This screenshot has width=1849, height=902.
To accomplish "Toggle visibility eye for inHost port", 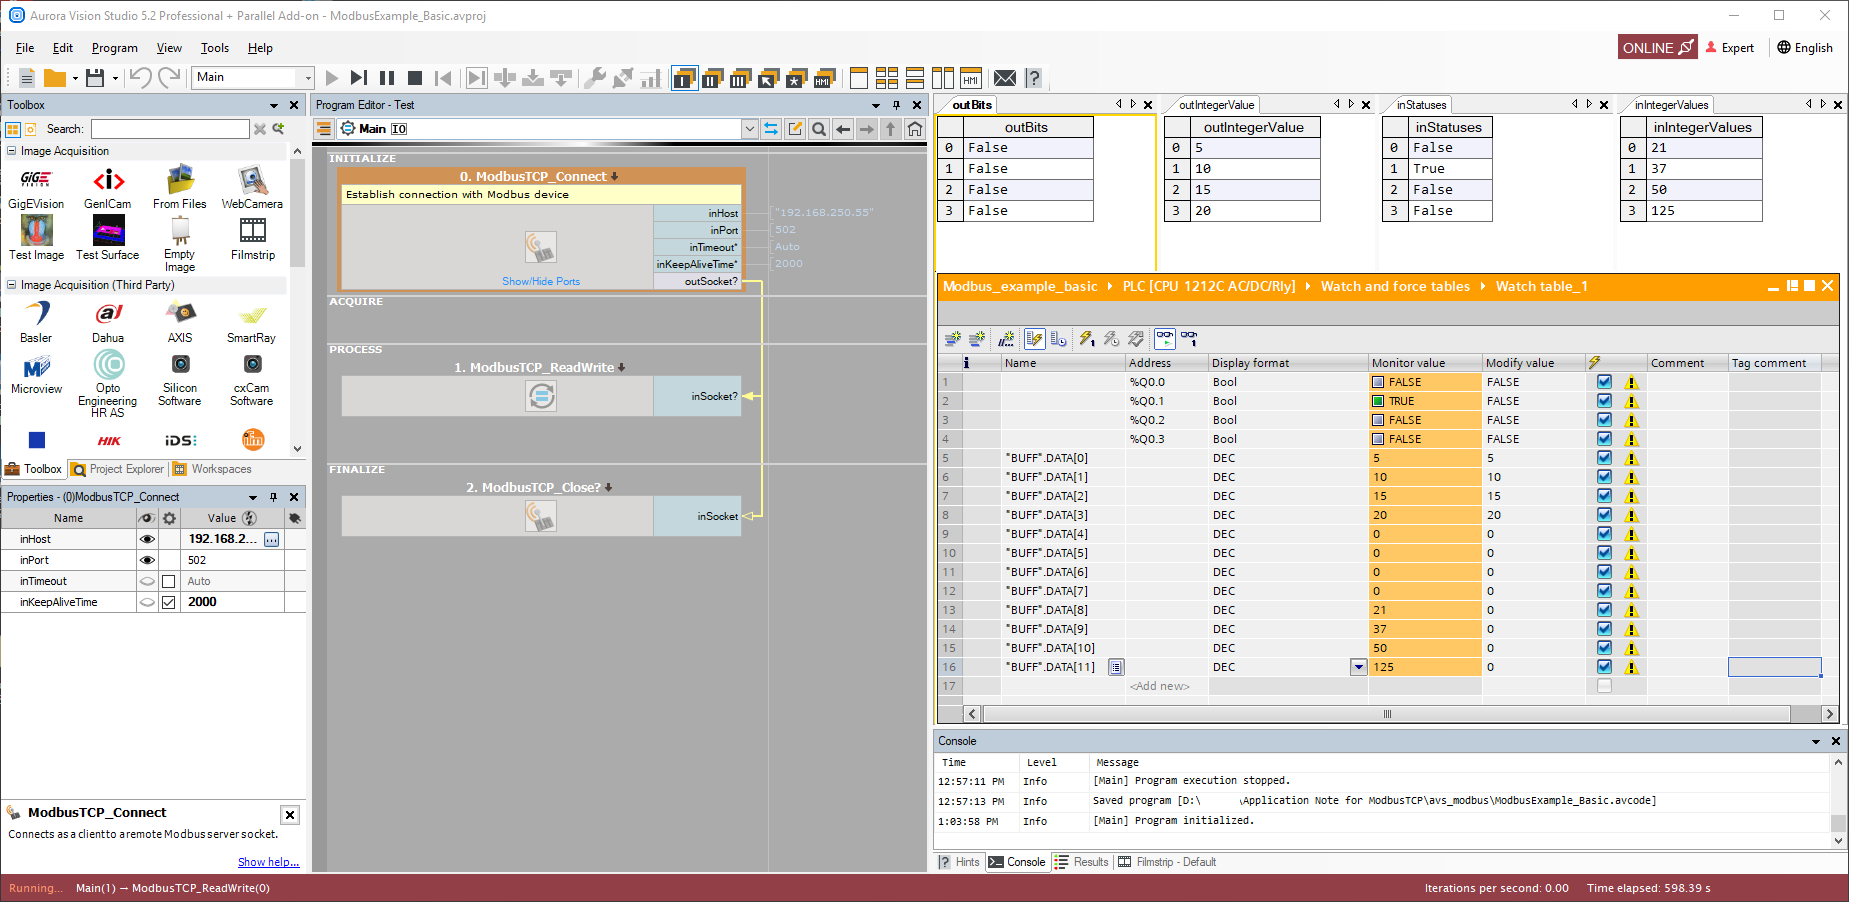I will [x=147, y=539].
